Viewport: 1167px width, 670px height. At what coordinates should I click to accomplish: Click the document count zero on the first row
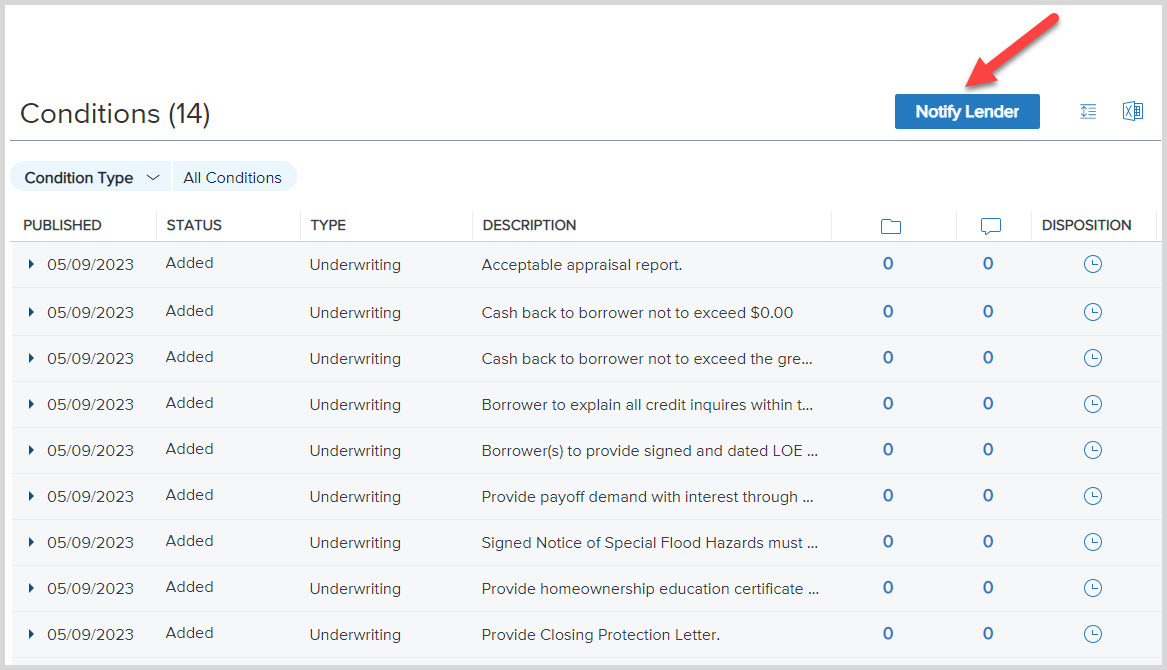coord(887,263)
